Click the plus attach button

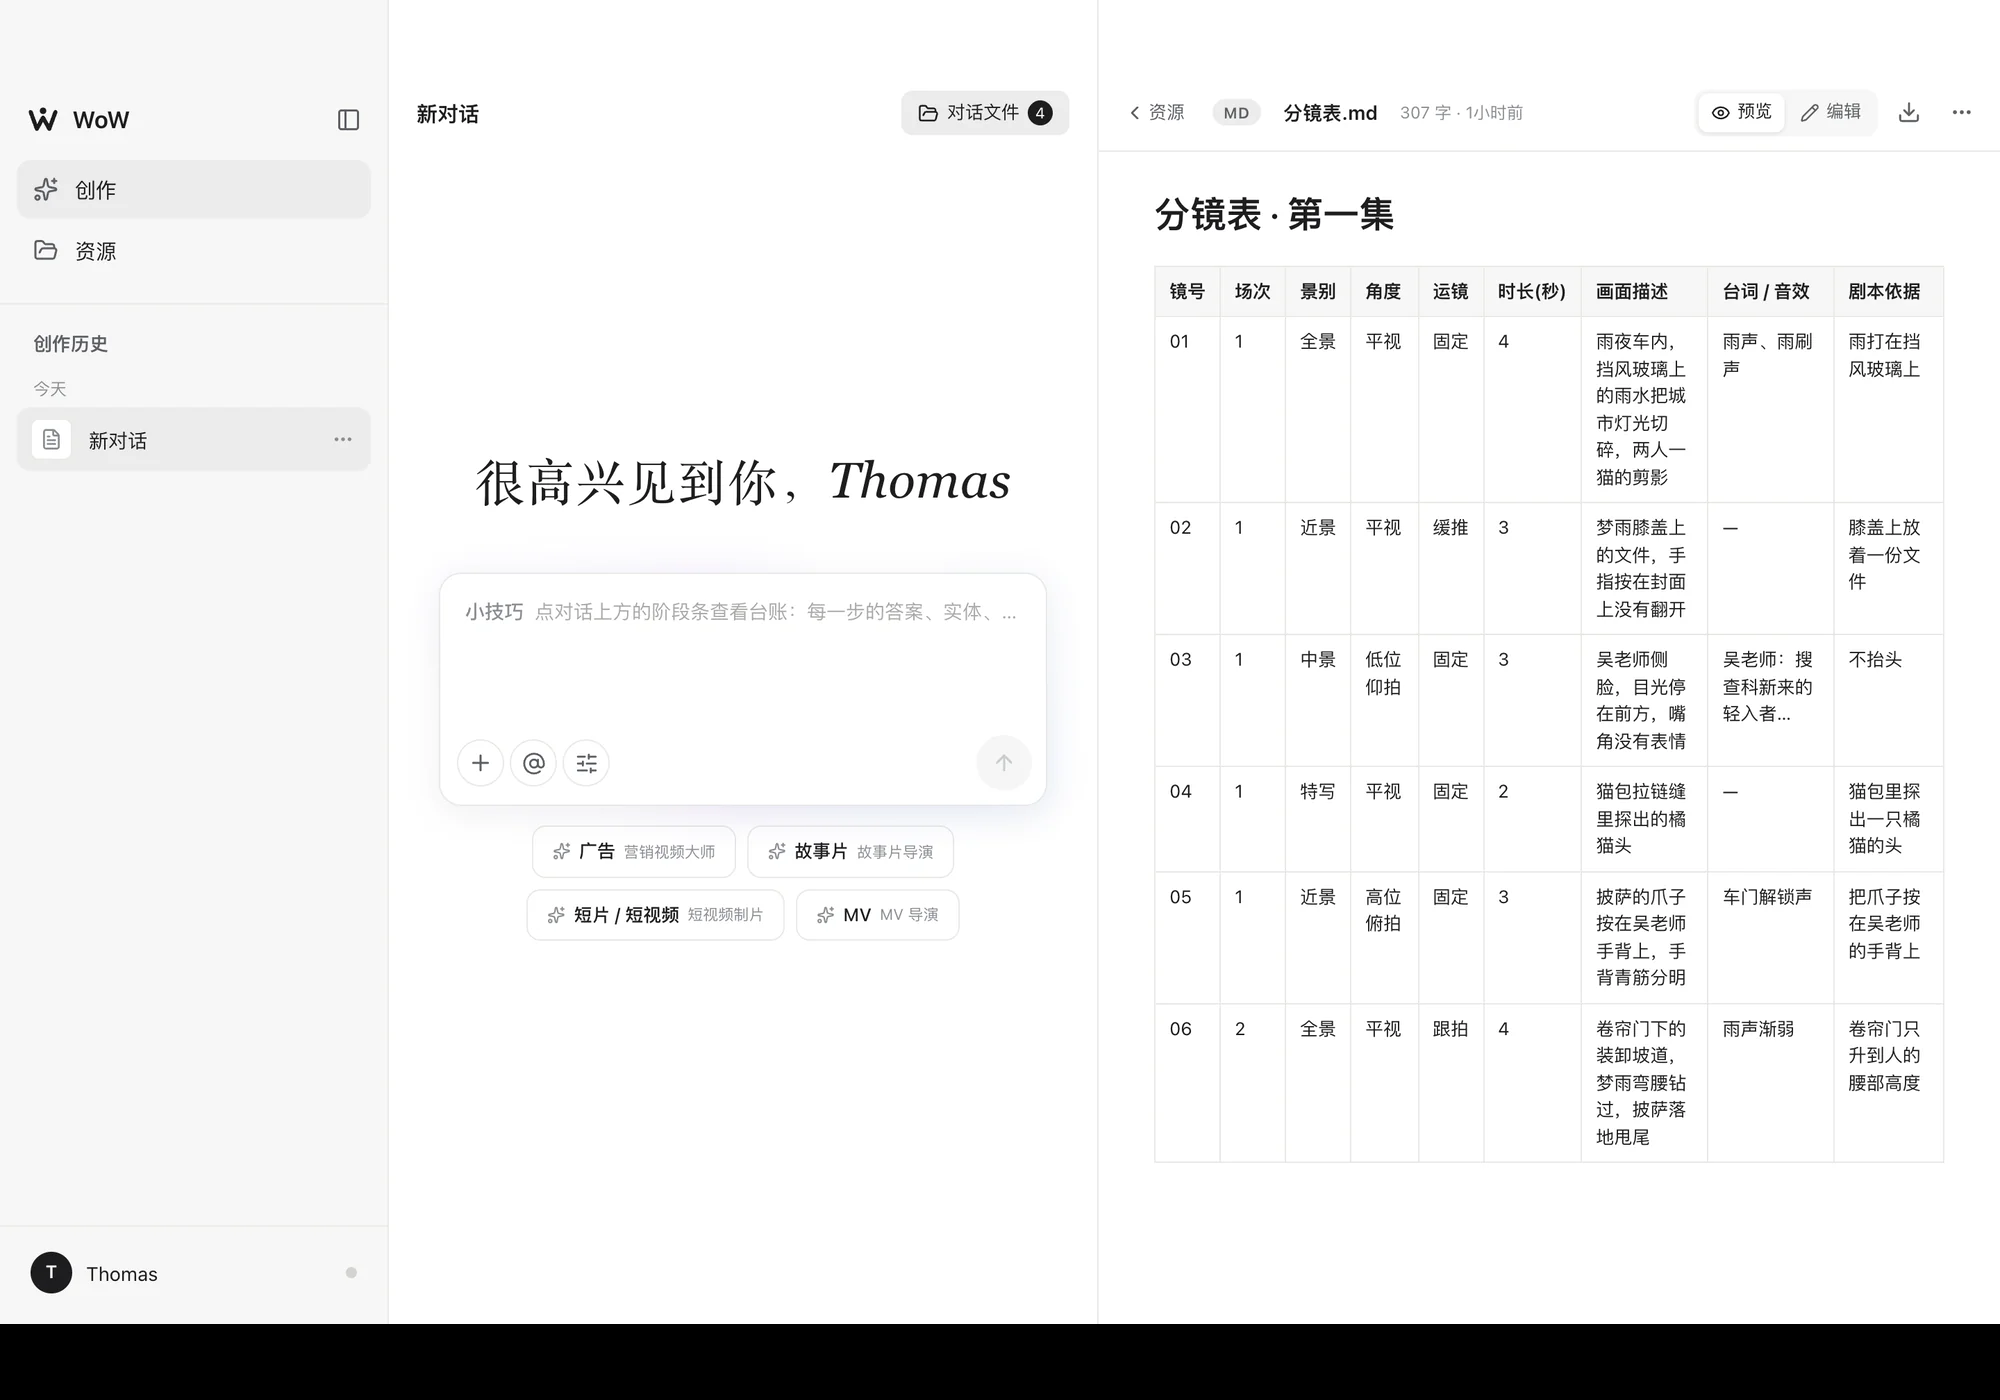click(x=481, y=763)
